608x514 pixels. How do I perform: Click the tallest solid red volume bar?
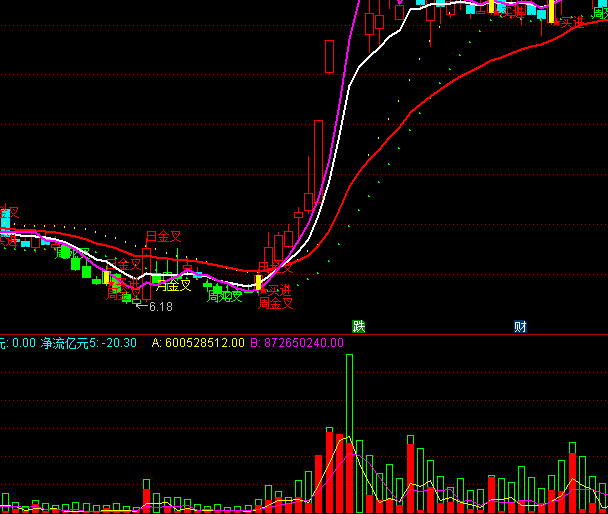click(x=329, y=470)
